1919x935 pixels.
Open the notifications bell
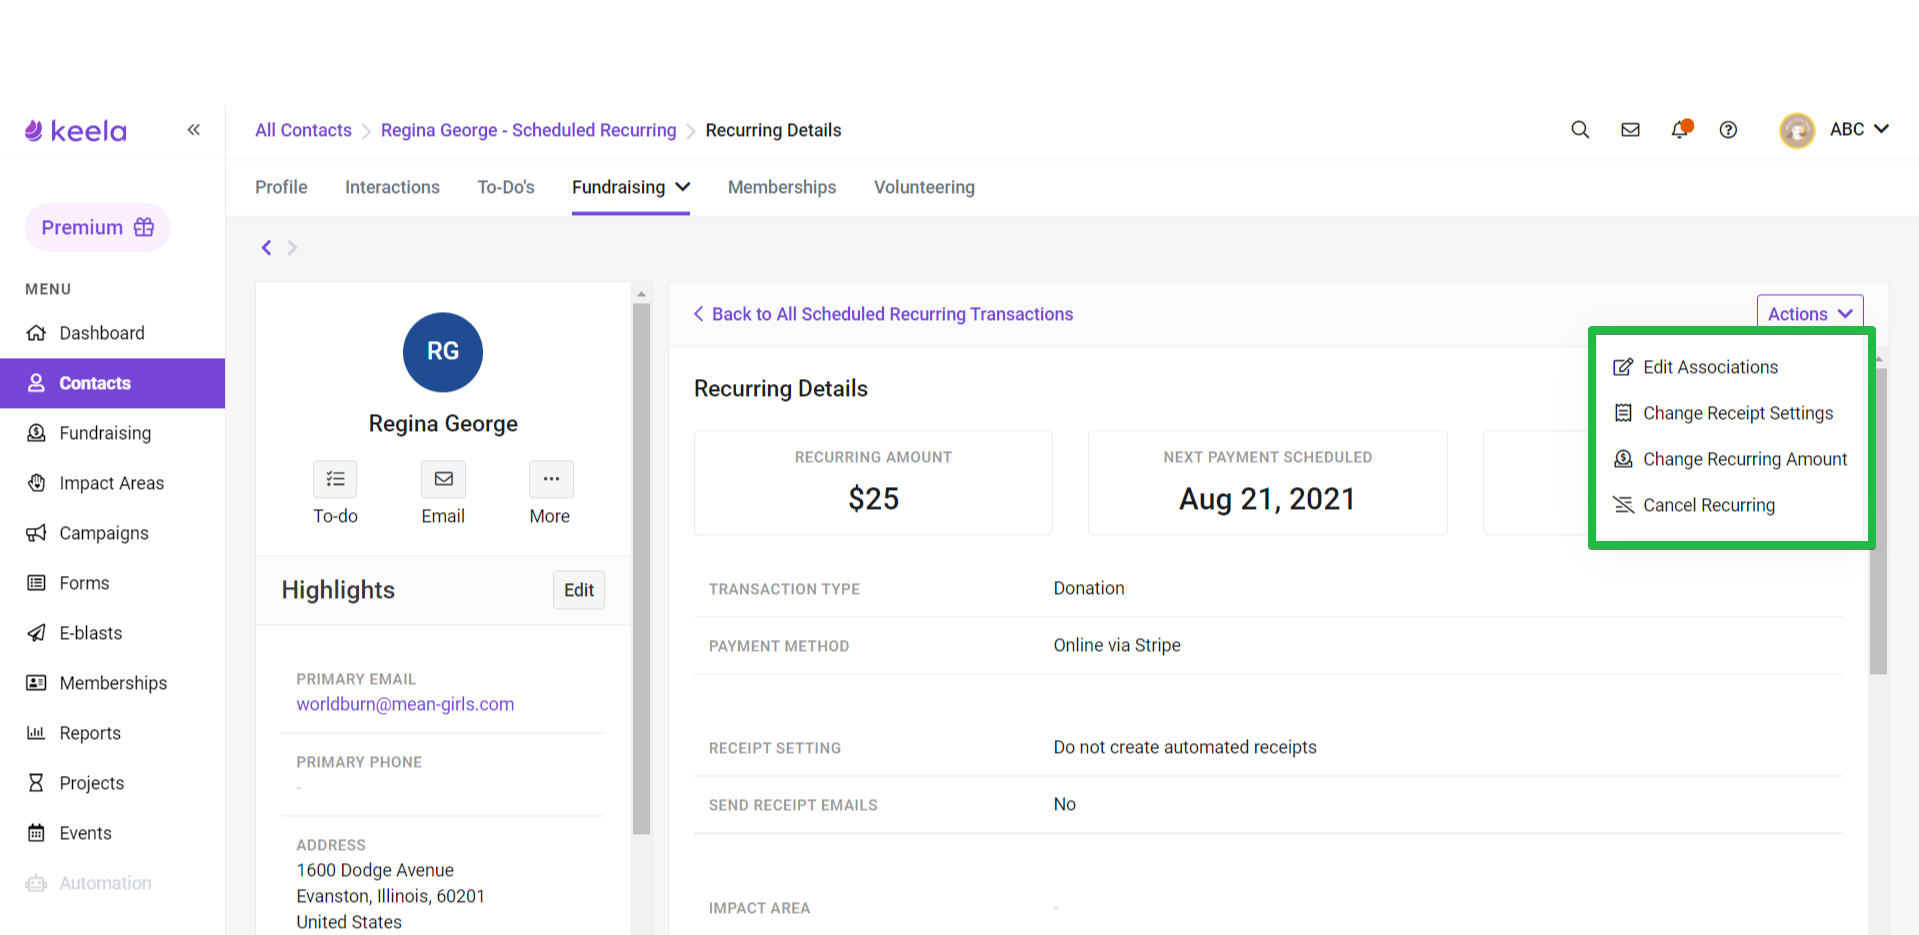(x=1680, y=129)
